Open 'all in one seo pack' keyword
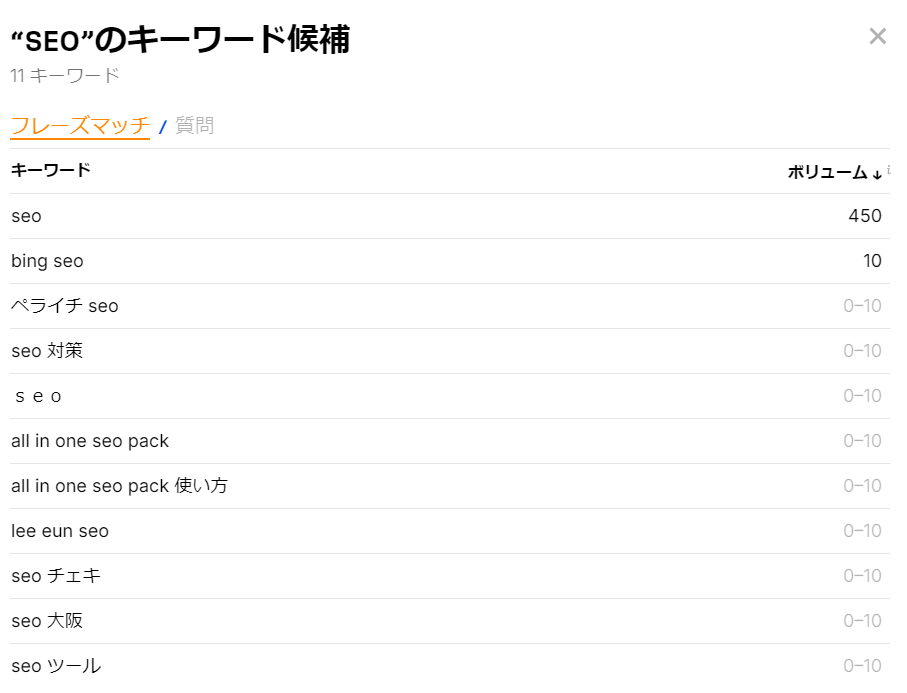The image size is (907, 693). click(x=90, y=441)
